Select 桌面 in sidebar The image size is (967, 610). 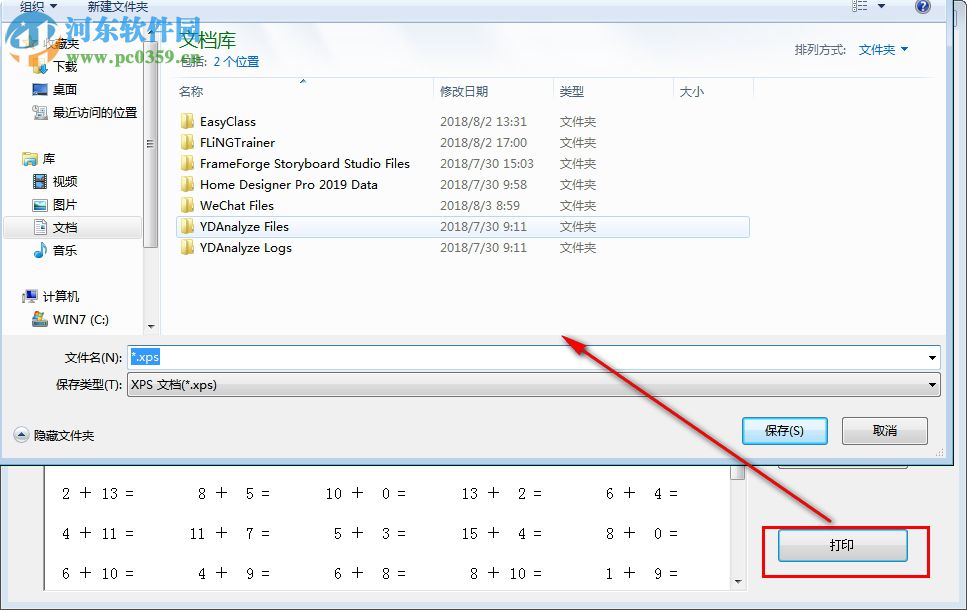(x=65, y=89)
